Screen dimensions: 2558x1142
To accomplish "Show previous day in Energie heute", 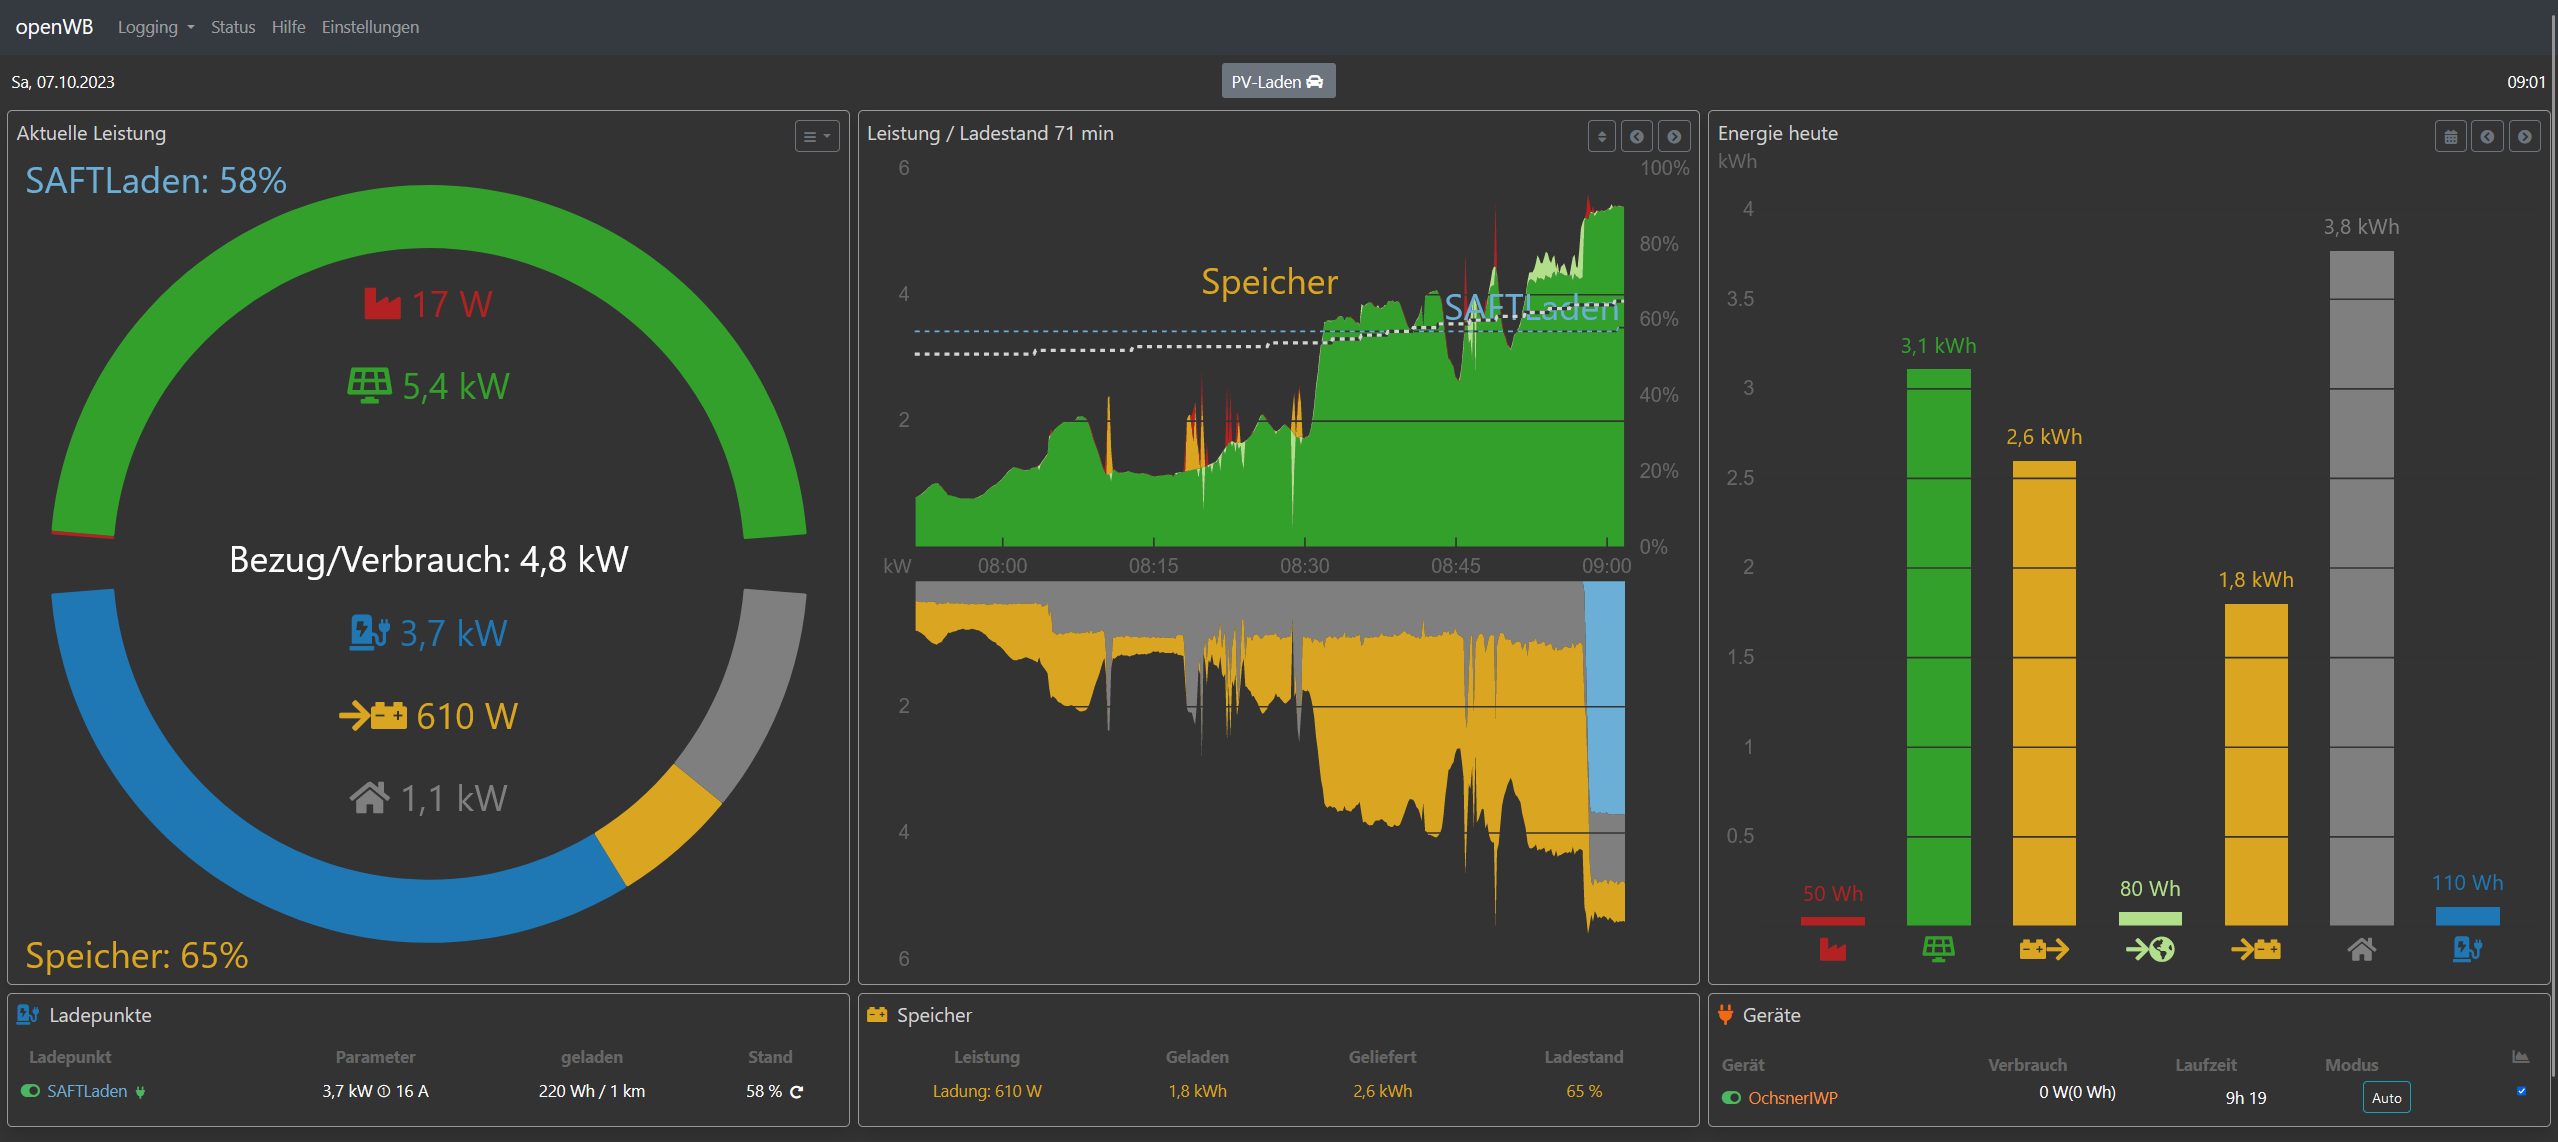I will pyautogui.click(x=2487, y=136).
